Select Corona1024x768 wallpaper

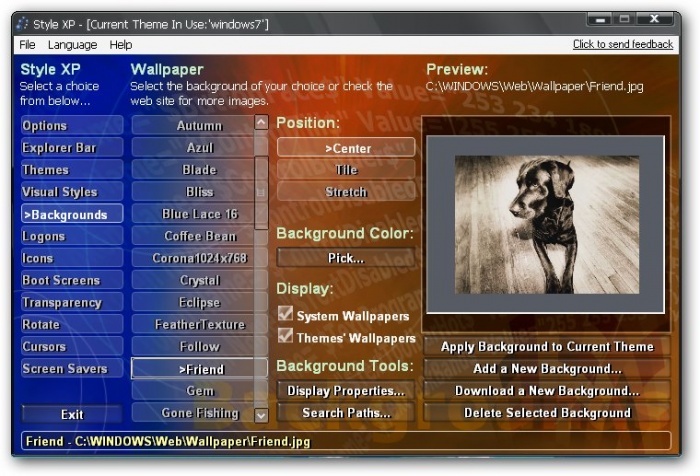click(193, 258)
